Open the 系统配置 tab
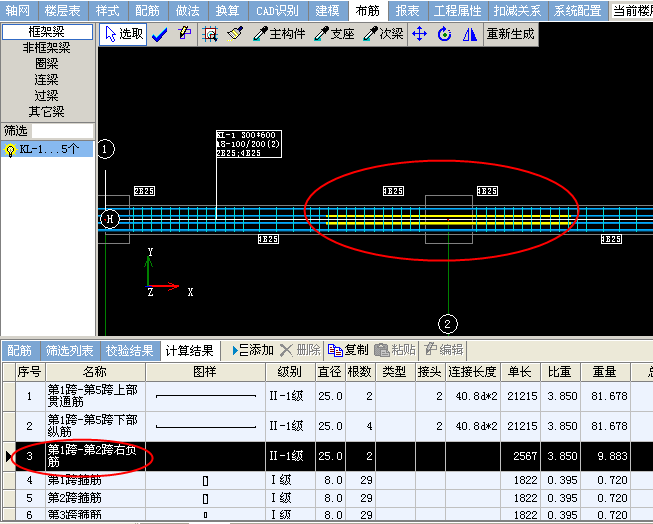The height and width of the screenshot is (524, 653). (x=577, y=10)
